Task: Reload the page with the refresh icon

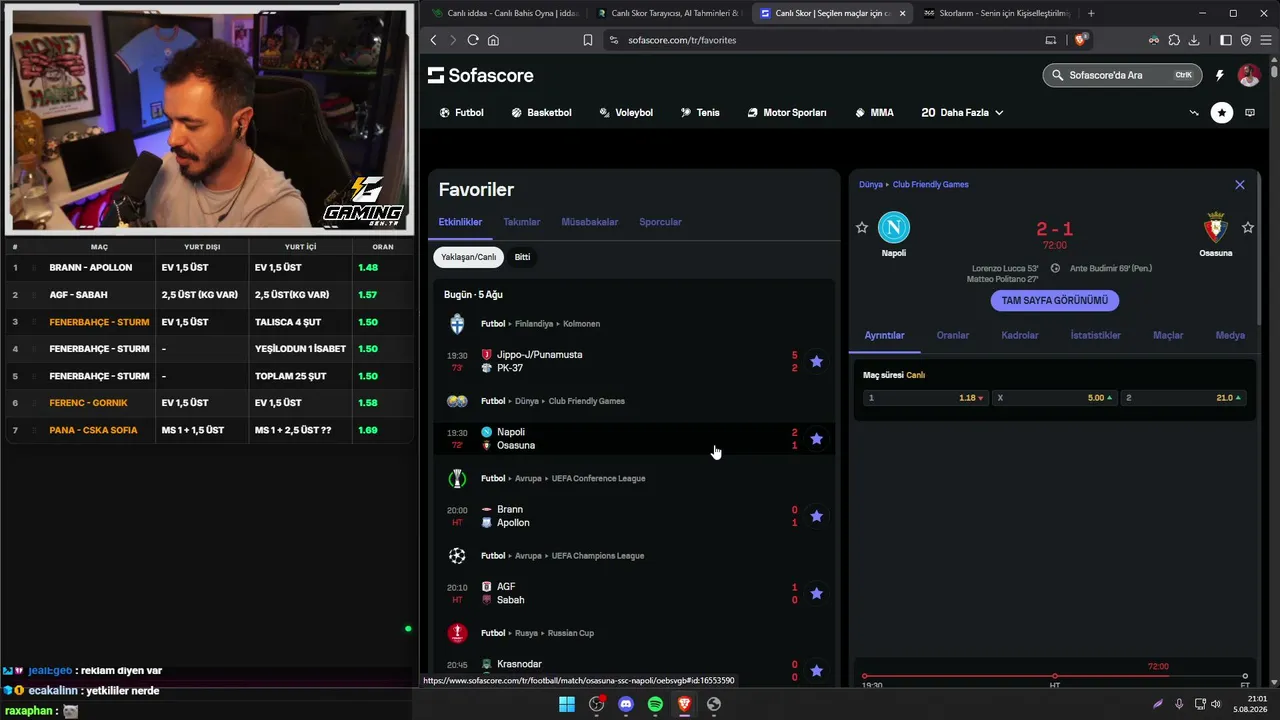Action: click(473, 40)
